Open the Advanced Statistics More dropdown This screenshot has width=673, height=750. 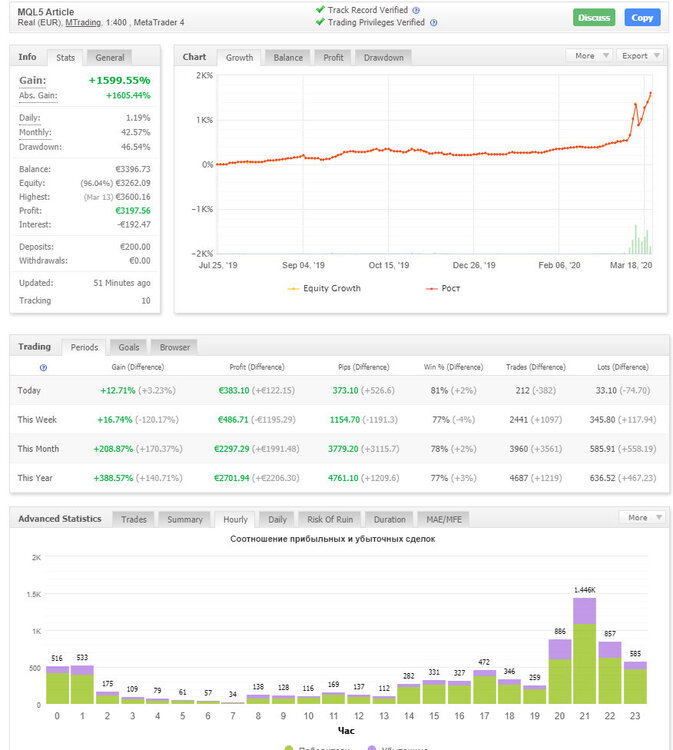click(x=642, y=518)
